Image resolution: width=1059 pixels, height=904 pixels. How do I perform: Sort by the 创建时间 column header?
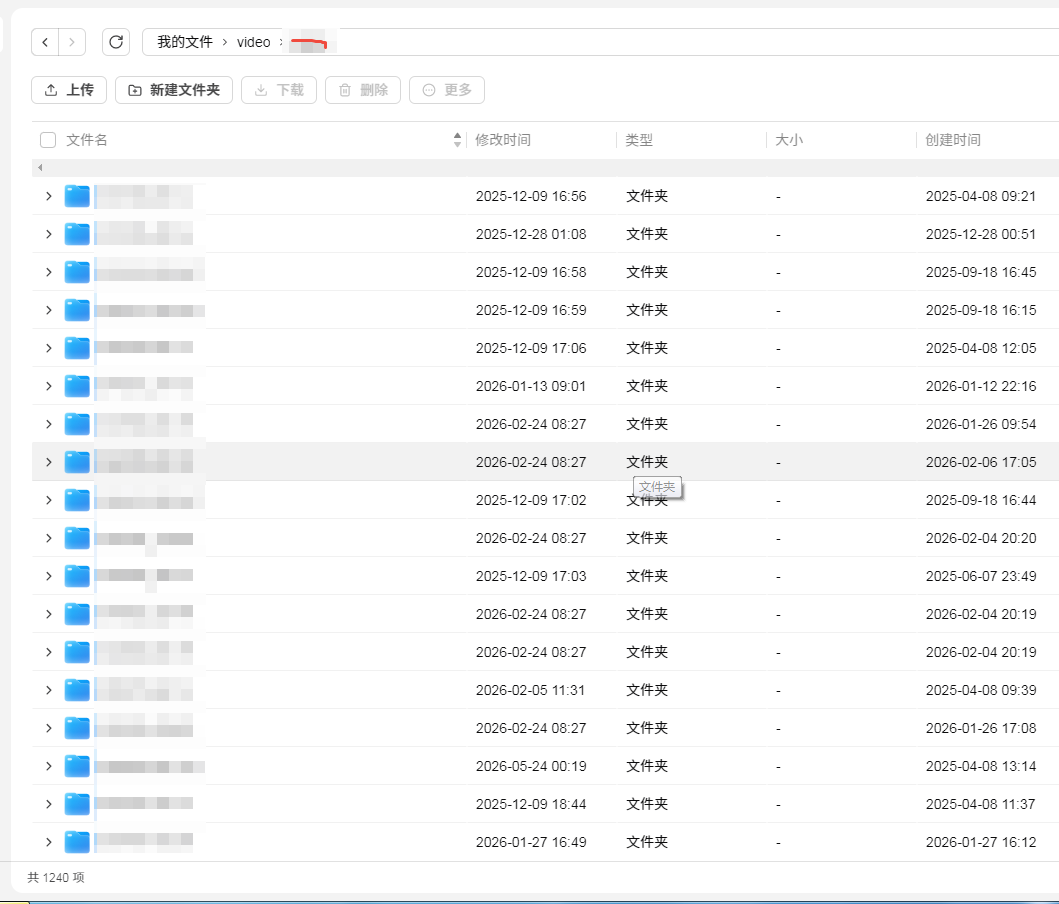[x=952, y=140]
